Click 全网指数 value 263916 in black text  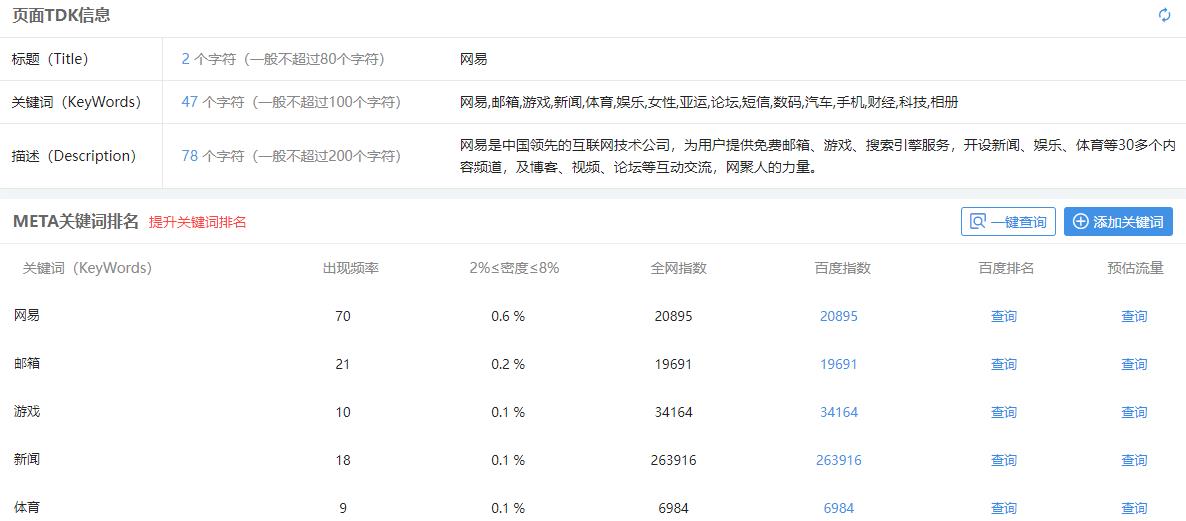click(x=673, y=460)
